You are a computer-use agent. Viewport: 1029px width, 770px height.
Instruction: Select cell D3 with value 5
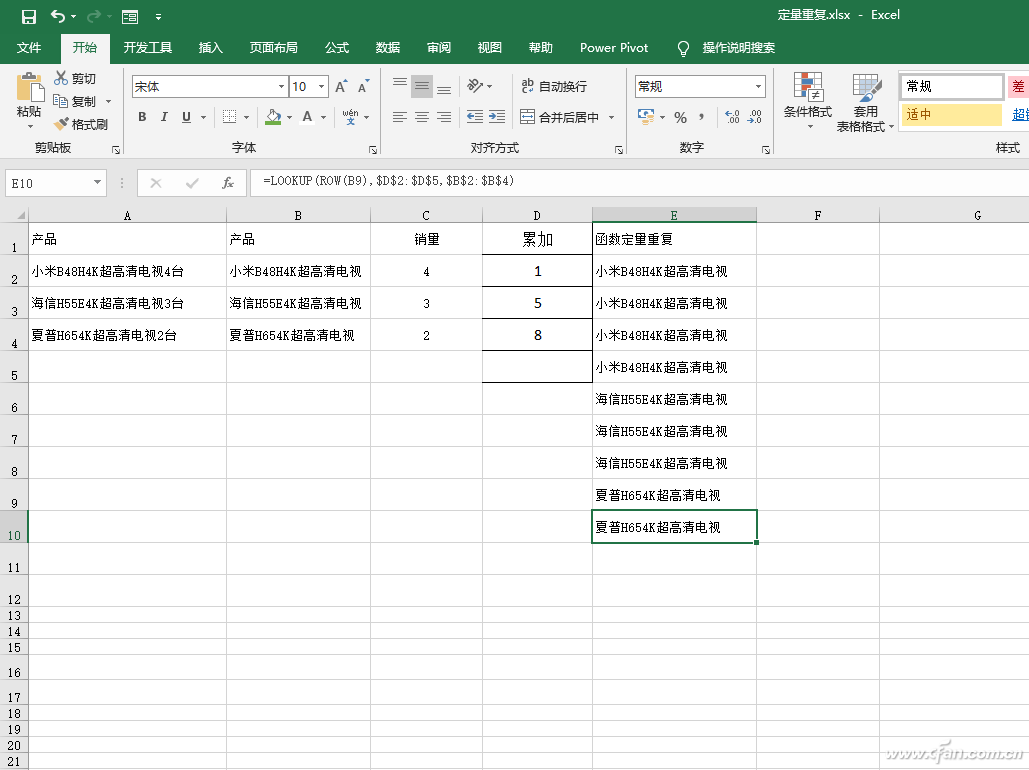click(x=537, y=303)
